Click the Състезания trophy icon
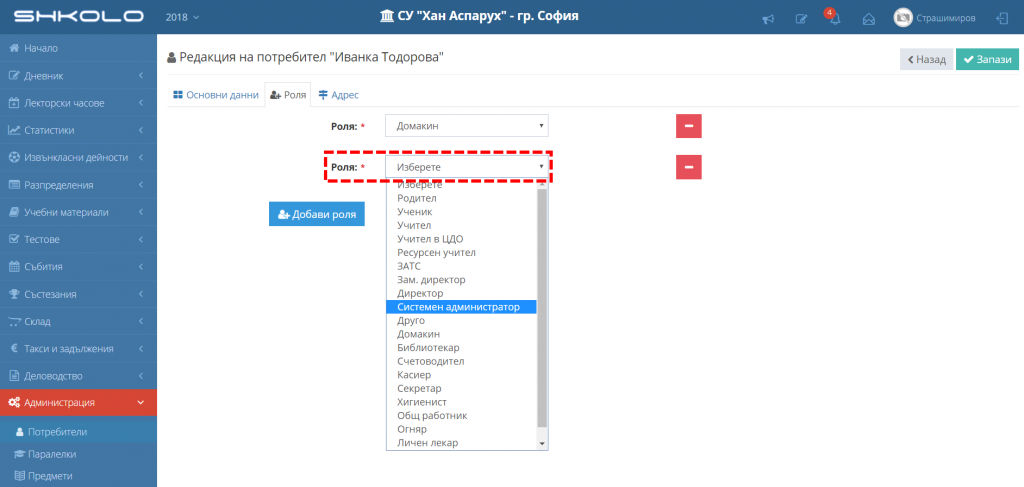The image size is (1024, 487). (x=13, y=294)
